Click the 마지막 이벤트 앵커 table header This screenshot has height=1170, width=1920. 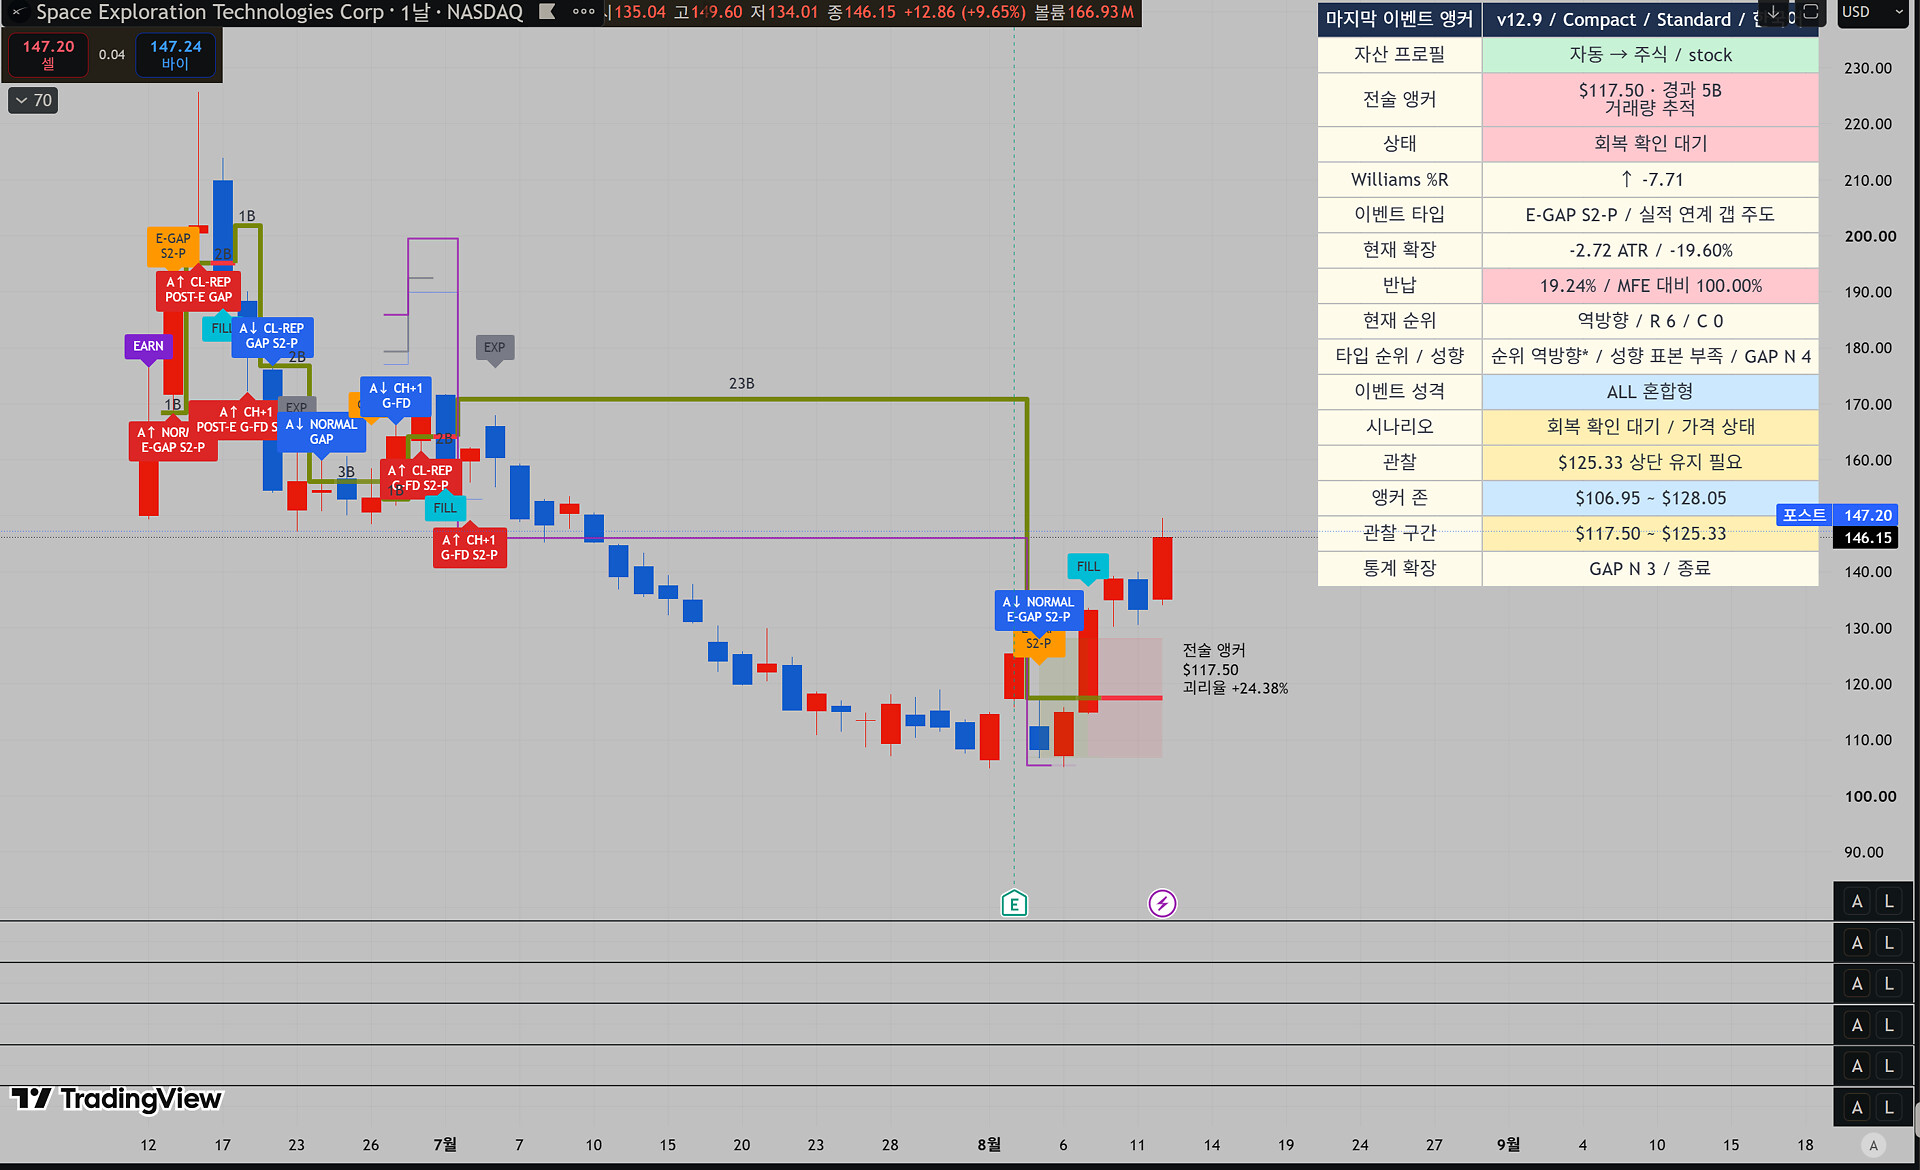[1399, 19]
